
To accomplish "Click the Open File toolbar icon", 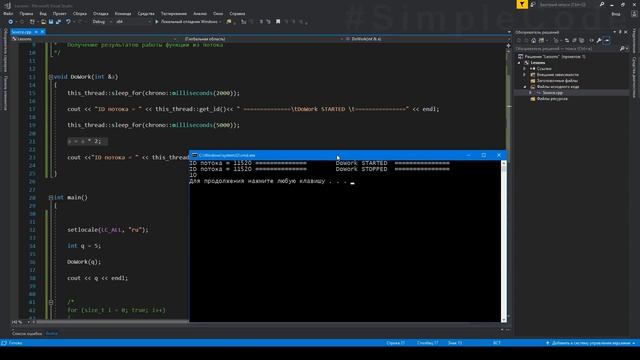I will click(43, 22).
